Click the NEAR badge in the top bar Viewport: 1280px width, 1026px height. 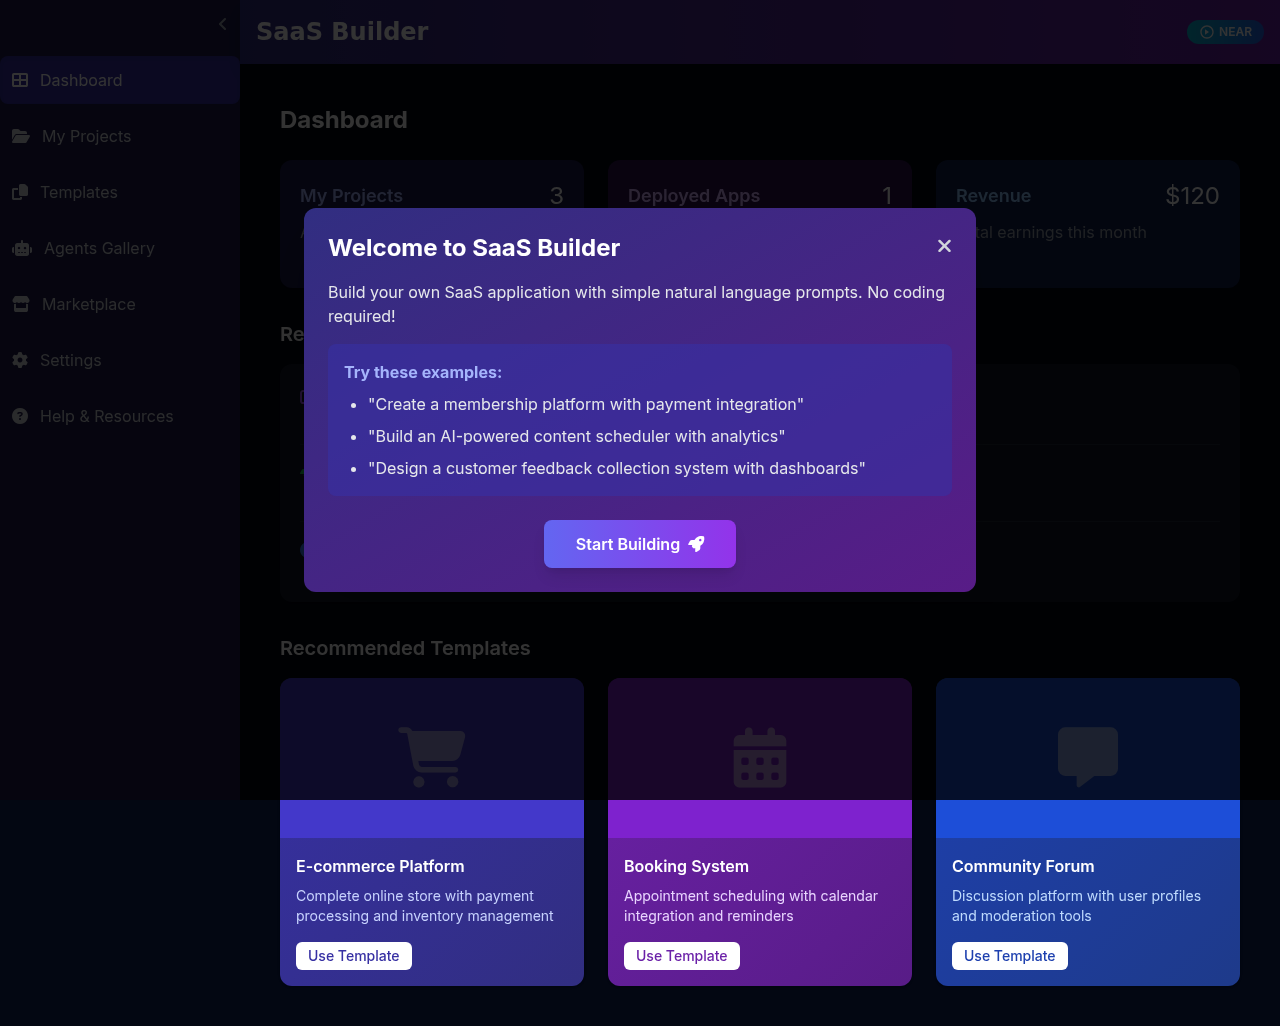tap(1225, 31)
